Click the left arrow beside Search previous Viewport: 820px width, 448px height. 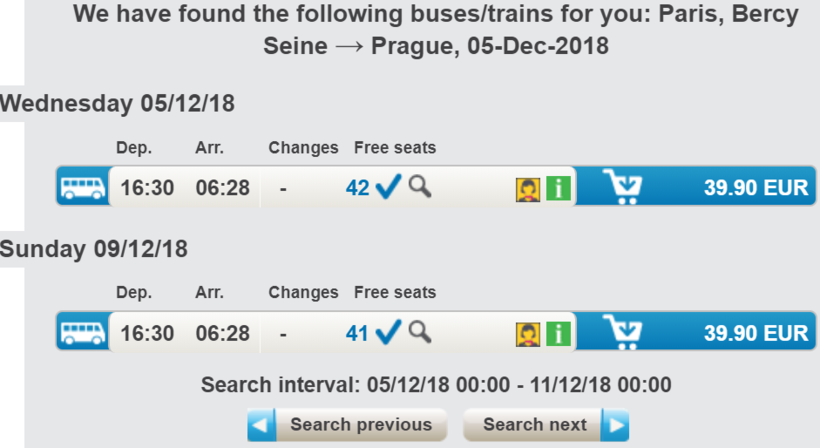coord(262,426)
